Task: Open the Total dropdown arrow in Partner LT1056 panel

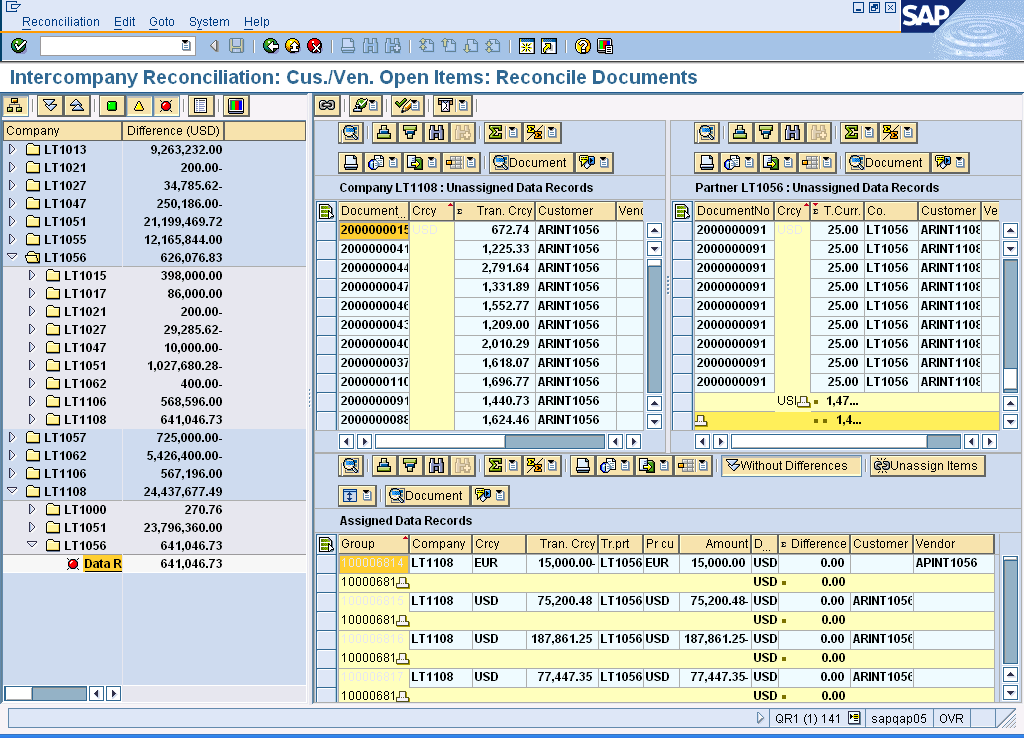Action: [869, 133]
